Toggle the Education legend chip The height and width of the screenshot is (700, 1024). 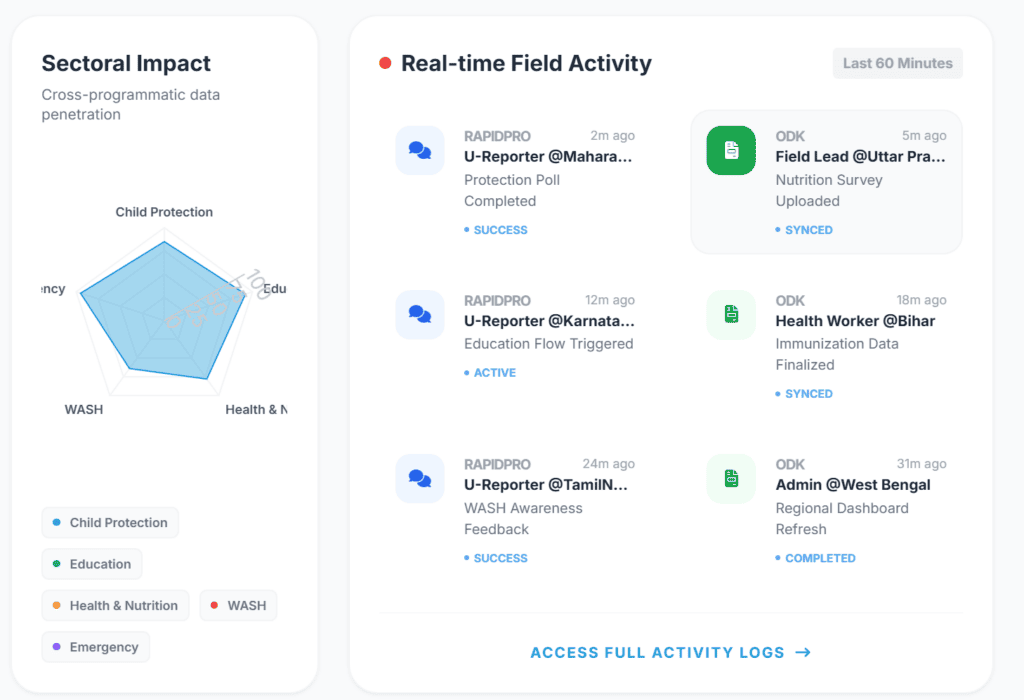point(91,564)
